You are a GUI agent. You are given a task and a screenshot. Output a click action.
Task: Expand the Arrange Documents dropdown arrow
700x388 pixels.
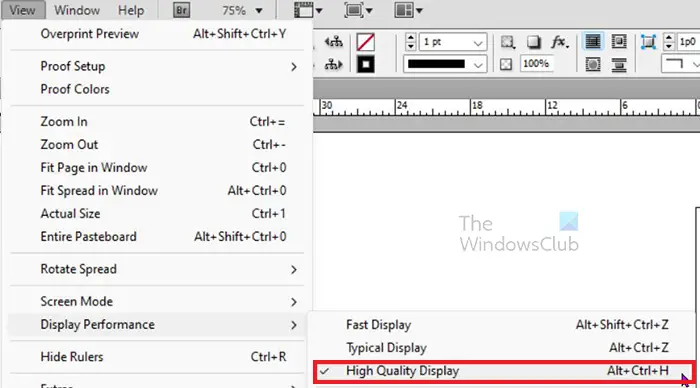click(419, 11)
